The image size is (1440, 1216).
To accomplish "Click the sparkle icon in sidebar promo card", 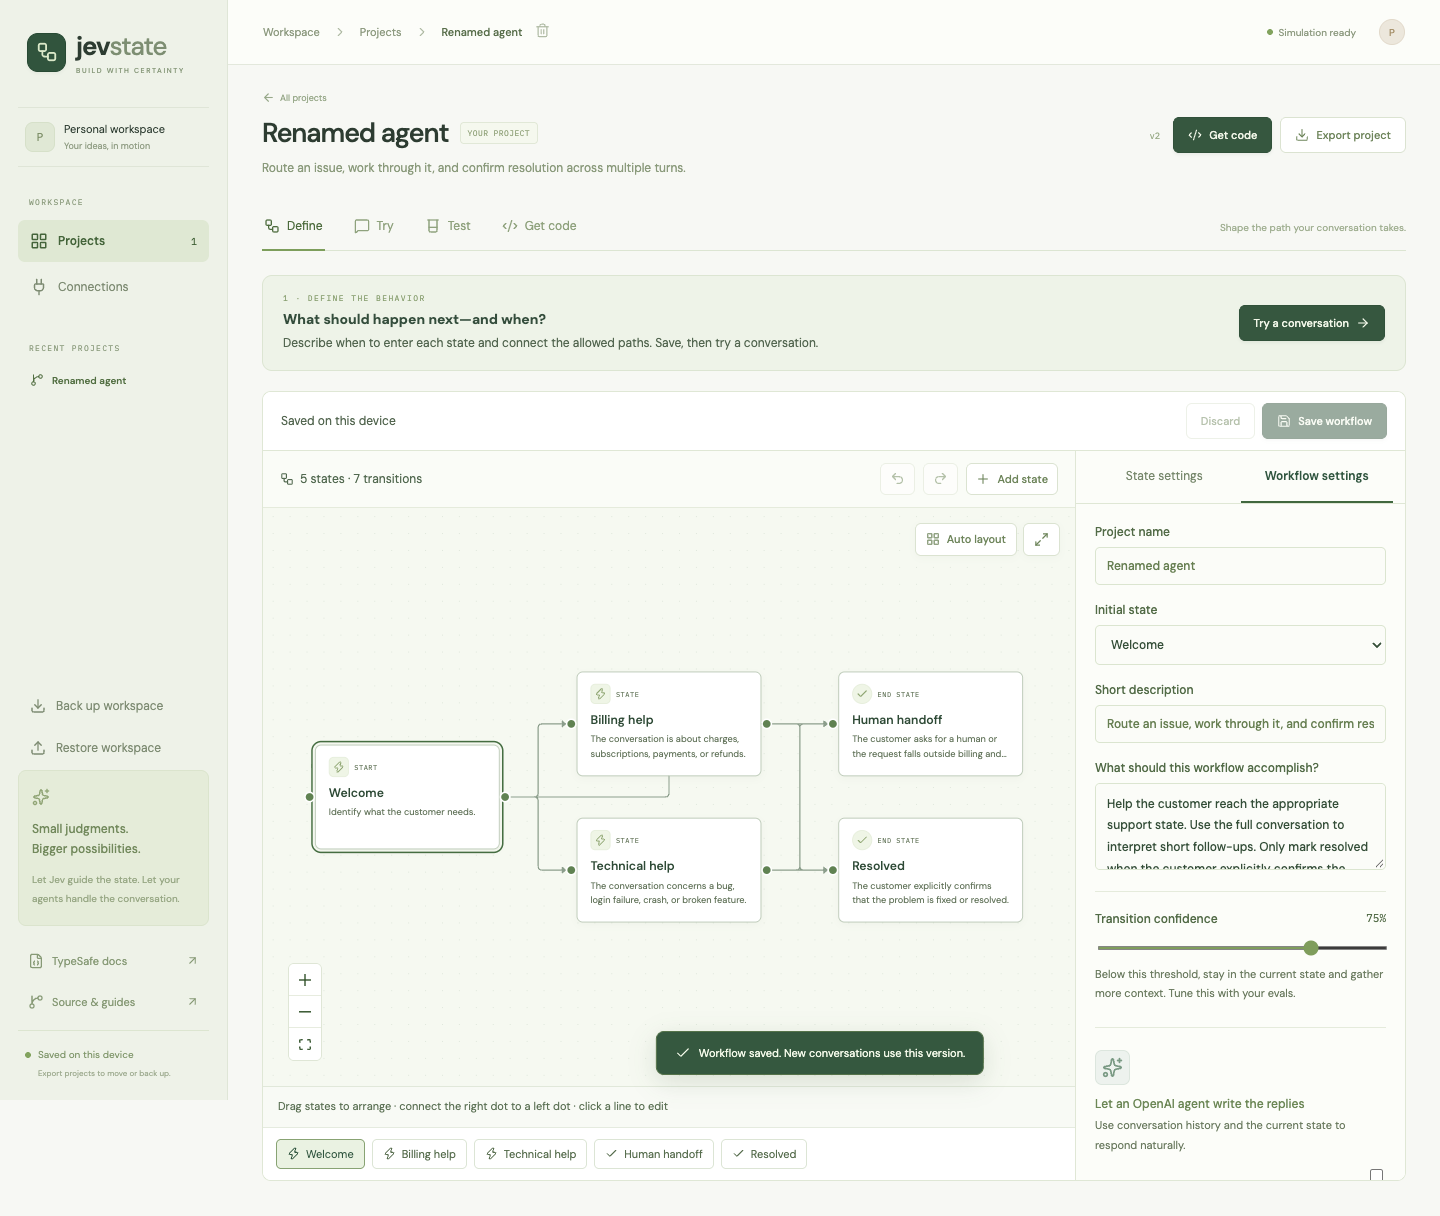I will point(41,797).
